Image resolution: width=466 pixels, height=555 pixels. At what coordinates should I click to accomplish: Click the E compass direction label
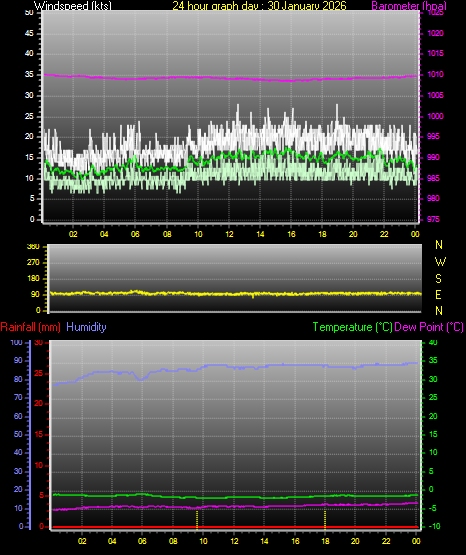tap(438, 294)
